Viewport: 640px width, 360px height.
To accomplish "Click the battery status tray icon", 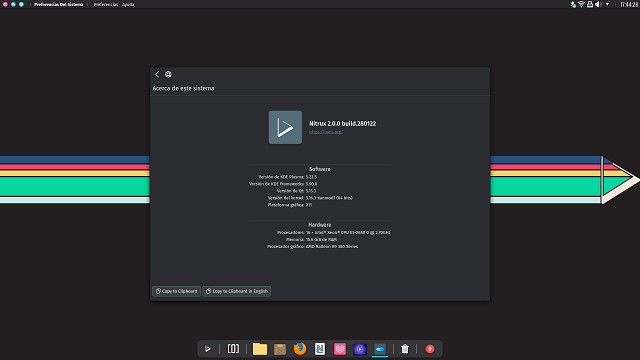I will pyautogui.click(x=573, y=4).
